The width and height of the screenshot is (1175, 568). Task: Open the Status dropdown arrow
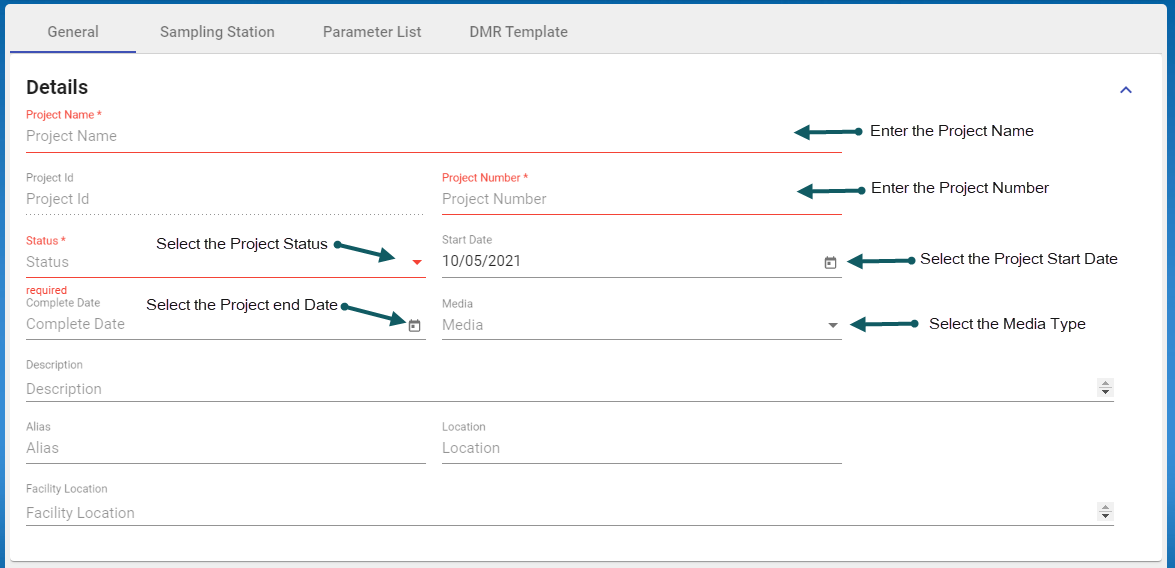(x=417, y=262)
